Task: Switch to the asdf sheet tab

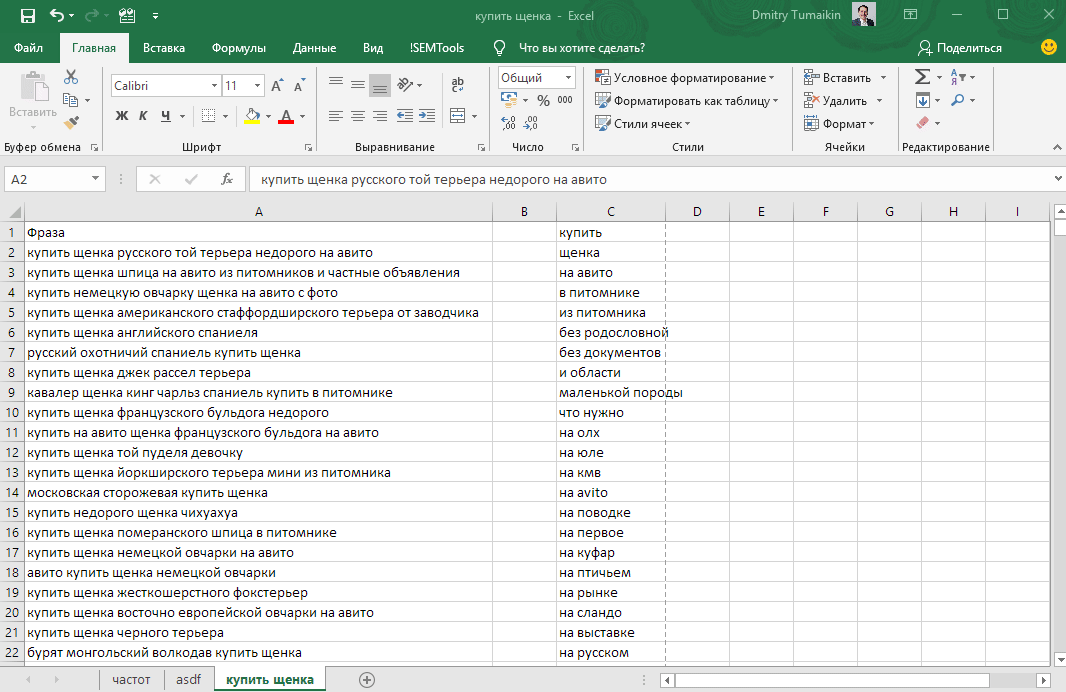Action: click(188, 680)
